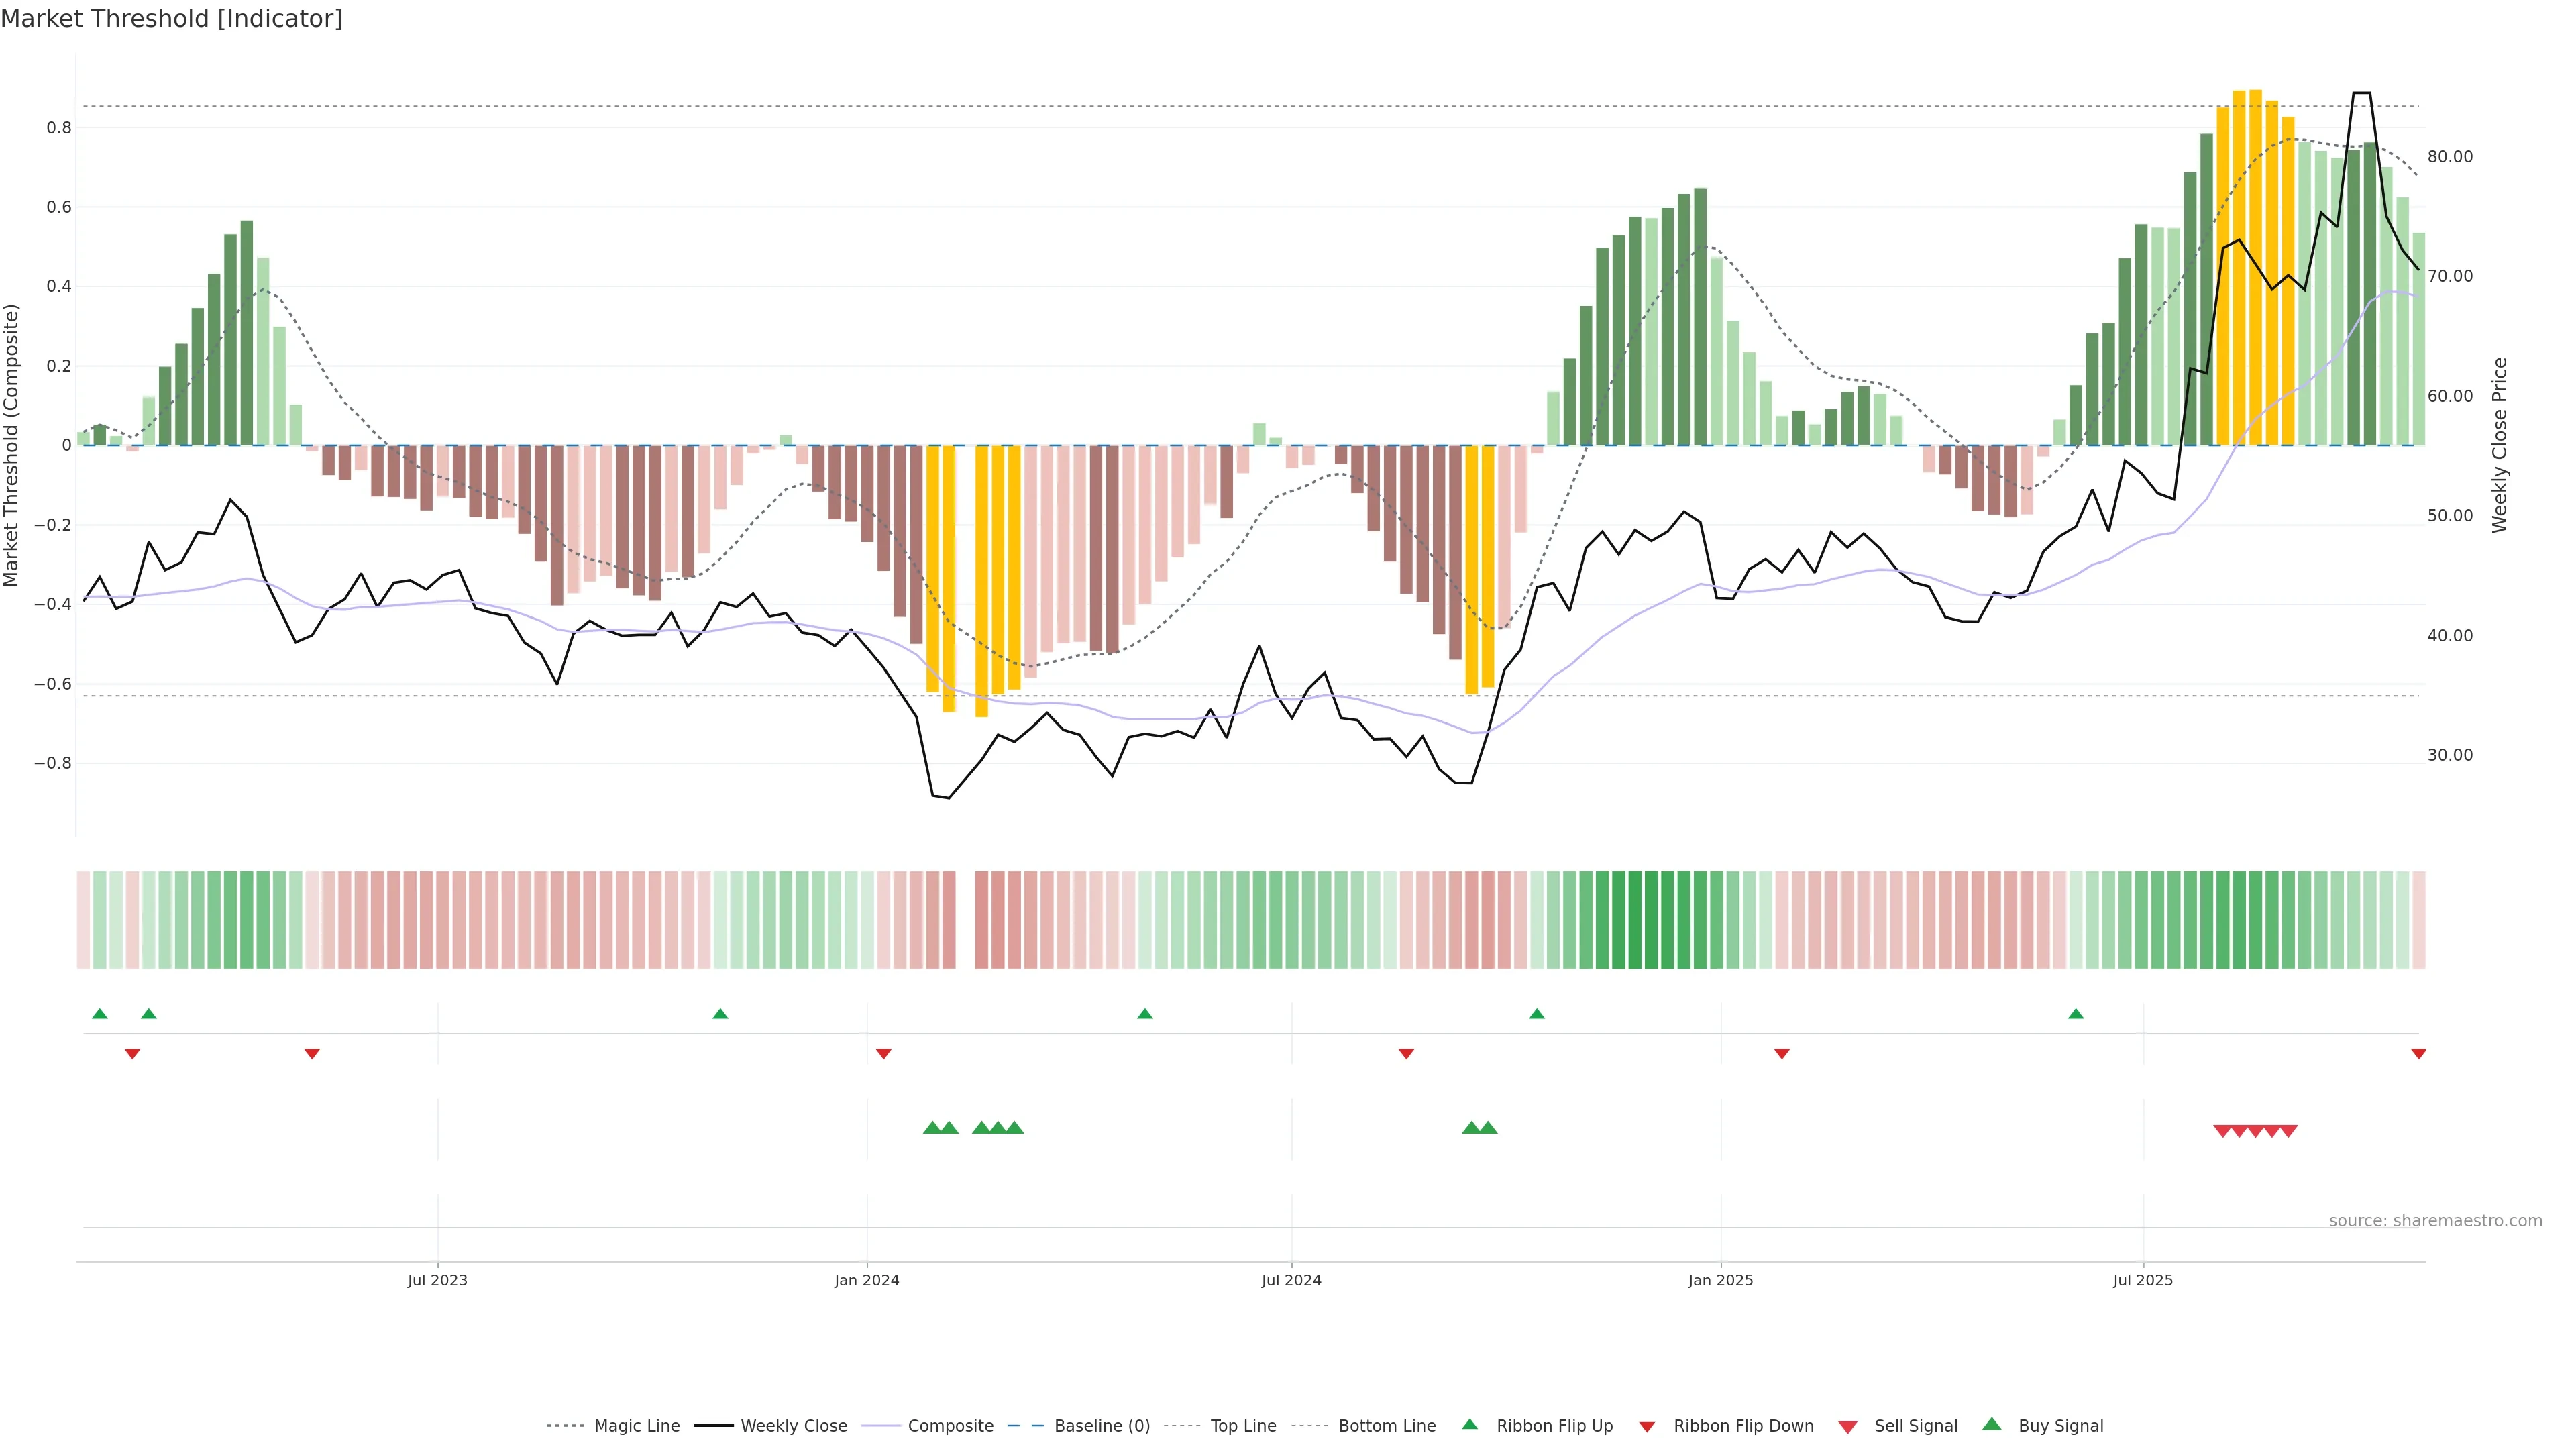The width and height of the screenshot is (2576, 1449).
Task: Click Ribbon Flip Down legend triangle icon
Action: (1647, 1427)
